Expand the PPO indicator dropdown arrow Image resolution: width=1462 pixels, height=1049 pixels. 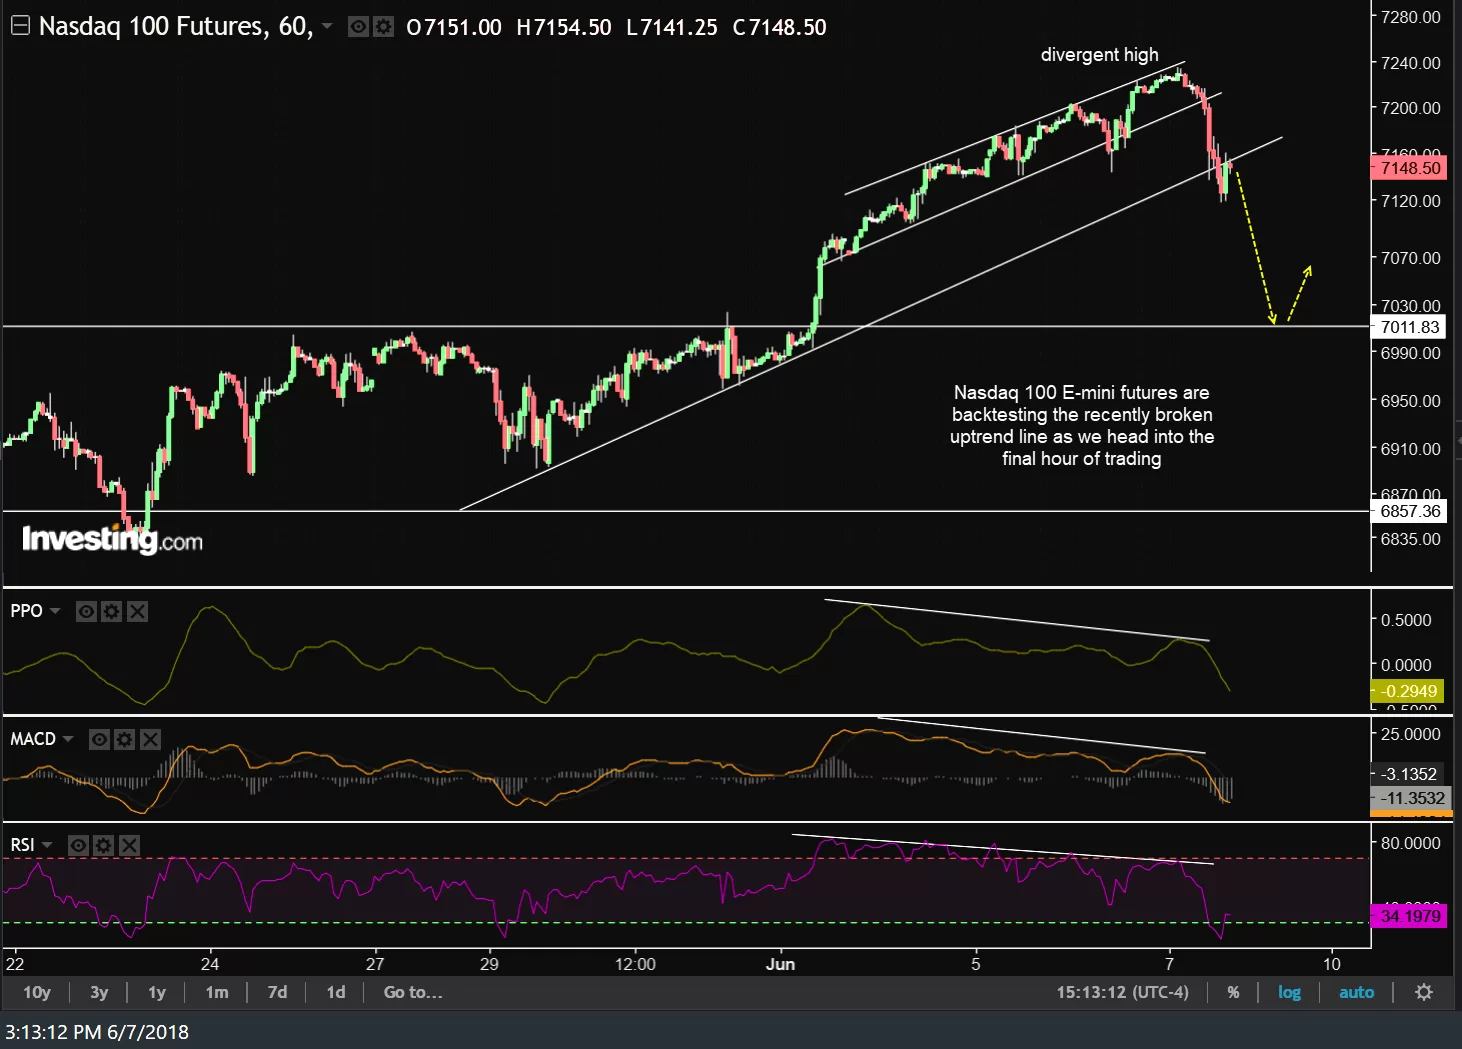click(x=55, y=611)
